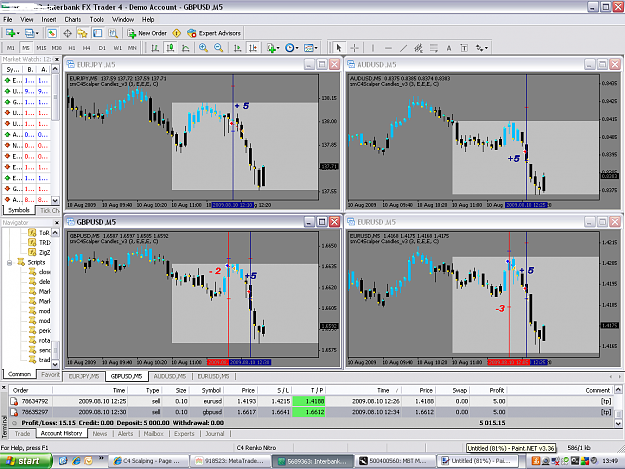This screenshot has width=625, height=469.
Task: Close the Market Watch panel
Action: (57, 59)
